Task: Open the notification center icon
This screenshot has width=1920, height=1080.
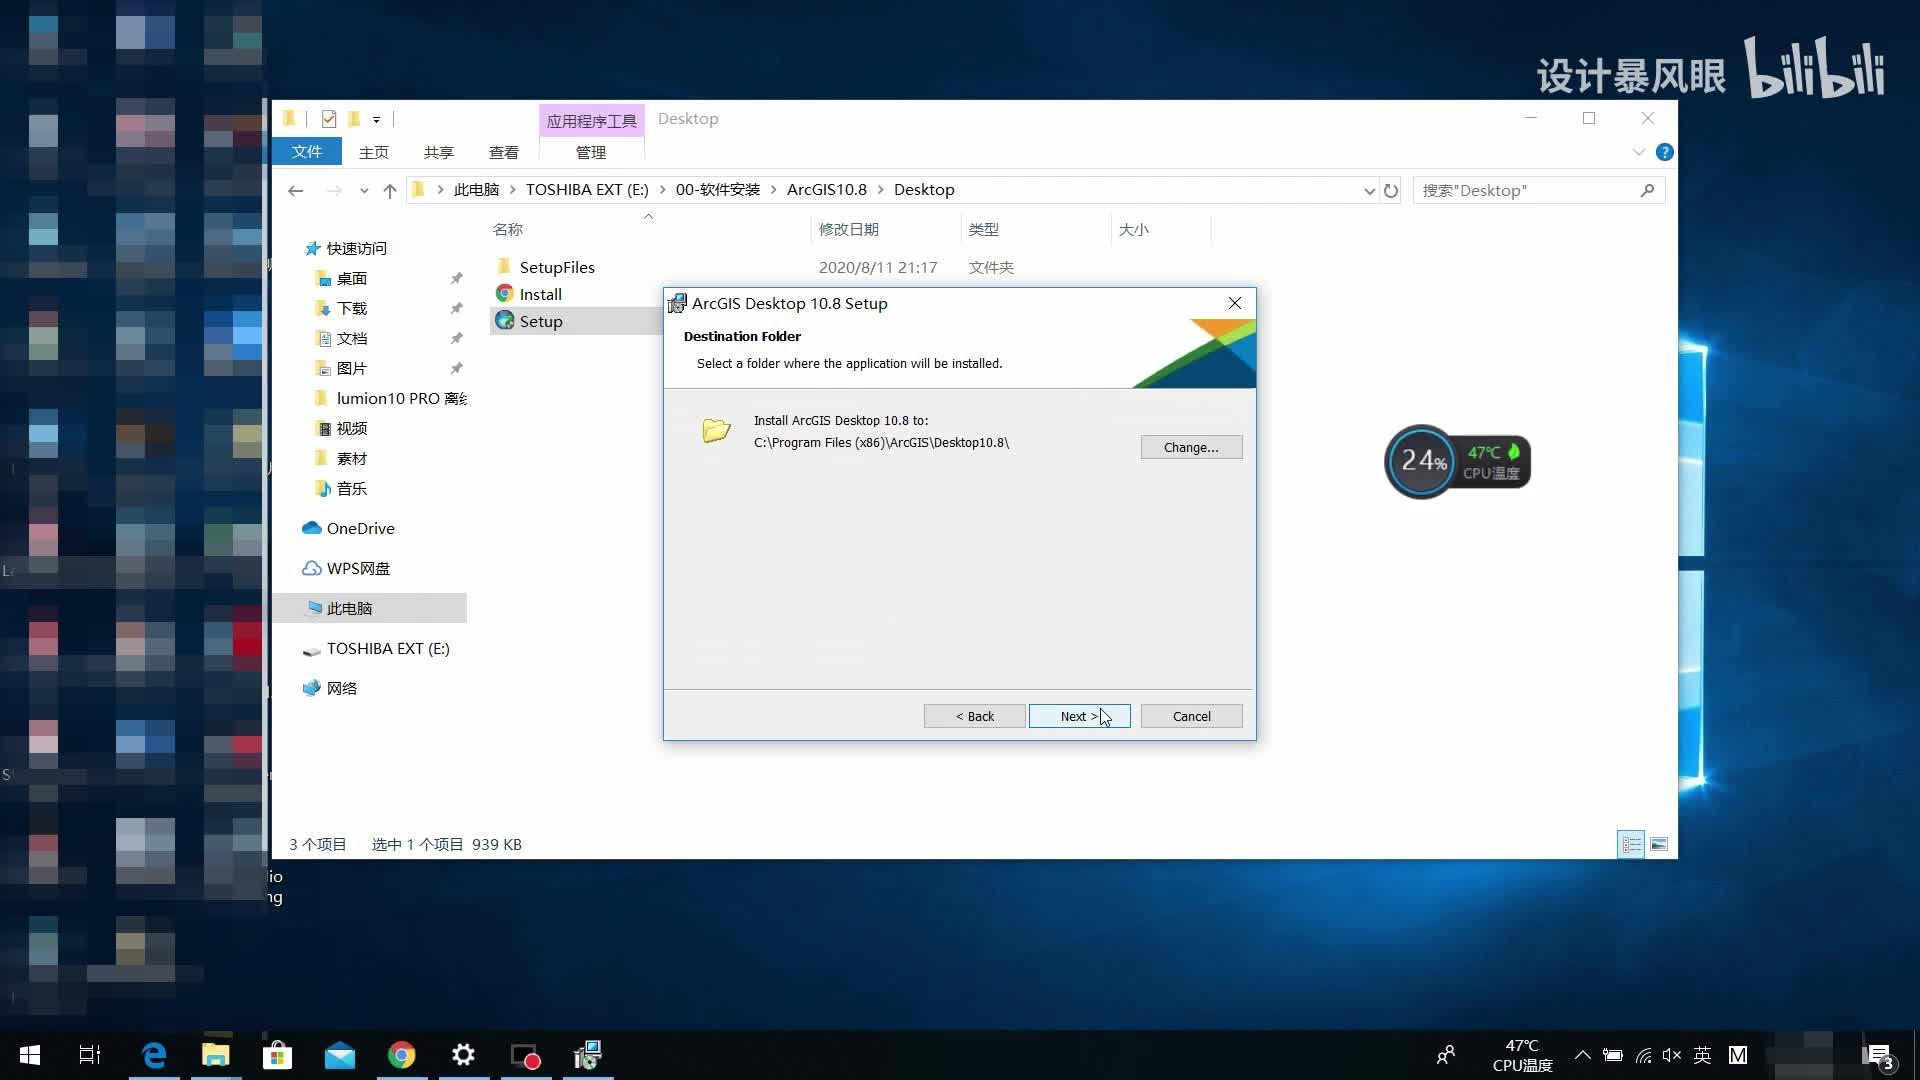Action: [1878, 1055]
